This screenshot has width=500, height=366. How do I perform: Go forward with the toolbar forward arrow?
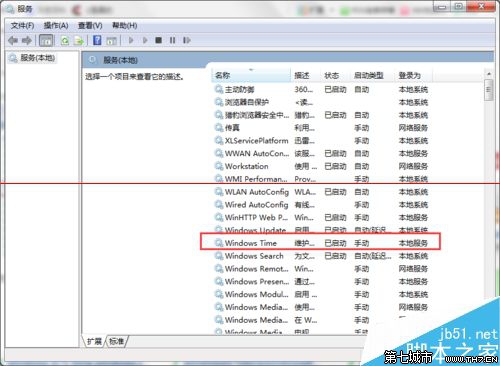click(x=27, y=40)
